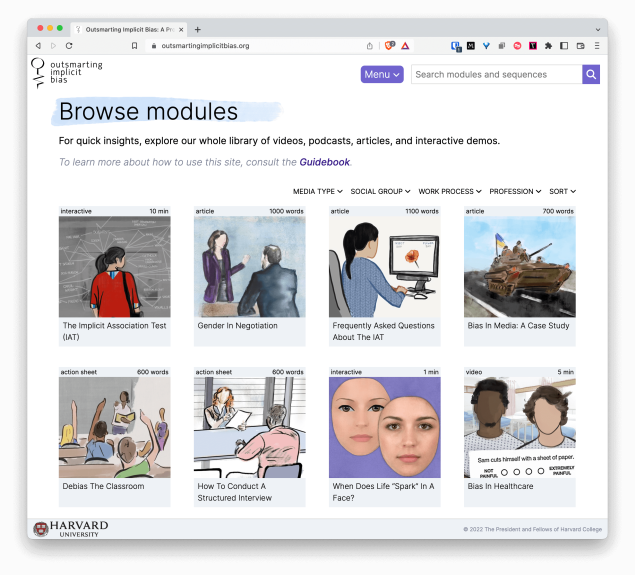This screenshot has width=635, height=575.
Task: Open the Bias In Healthcare video thumbnail
Action: click(x=519, y=427)
